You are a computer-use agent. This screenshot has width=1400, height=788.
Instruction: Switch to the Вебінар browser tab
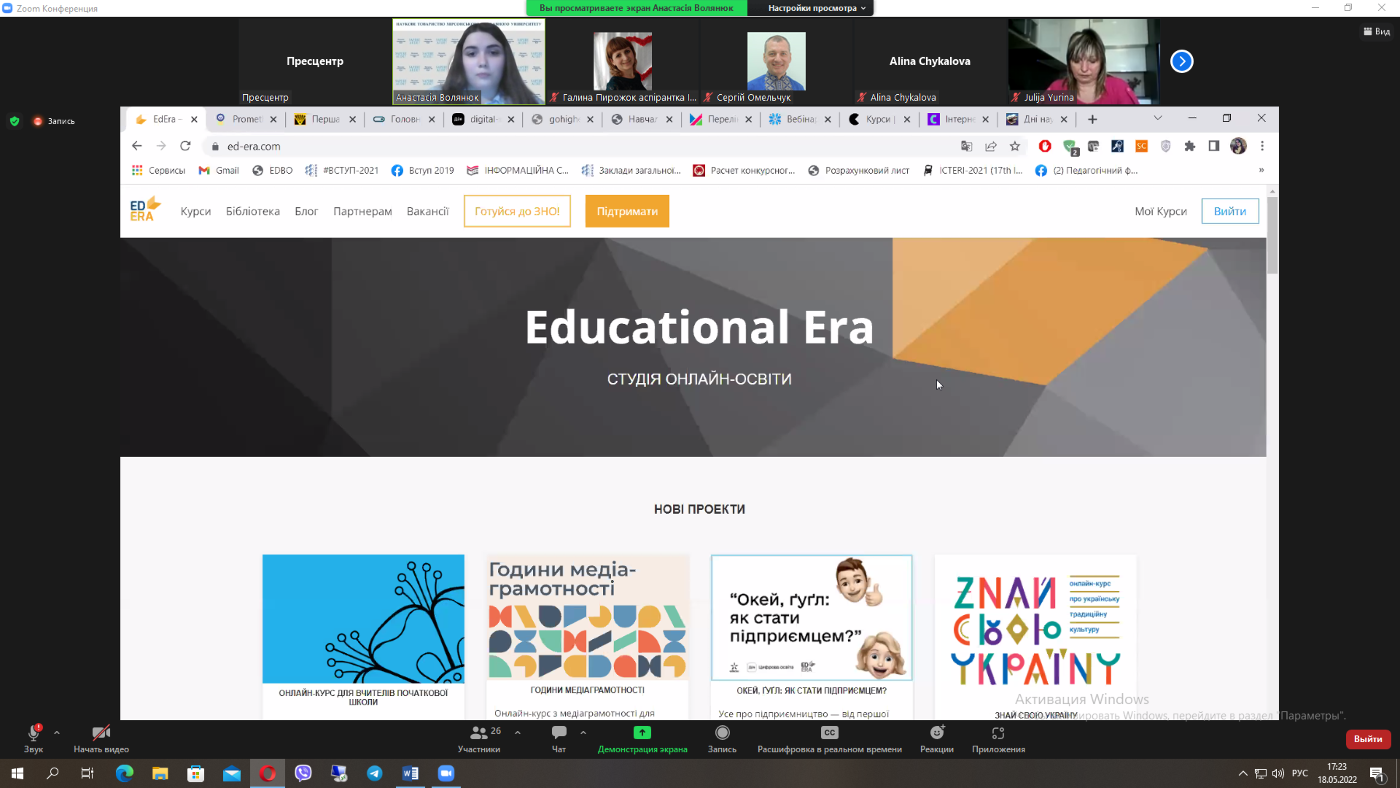coord(800,119)
